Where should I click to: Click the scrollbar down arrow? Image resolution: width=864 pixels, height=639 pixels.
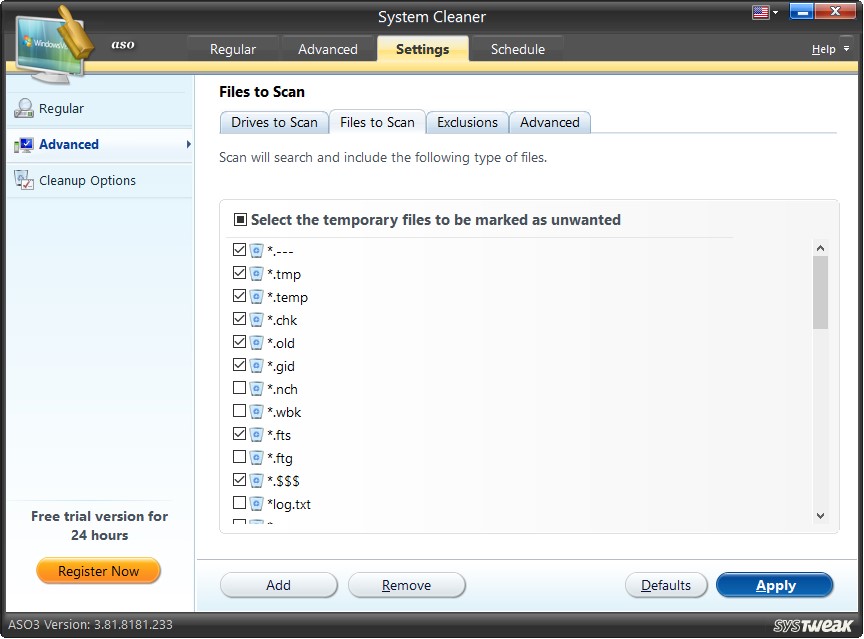click(x=820, y=515)
